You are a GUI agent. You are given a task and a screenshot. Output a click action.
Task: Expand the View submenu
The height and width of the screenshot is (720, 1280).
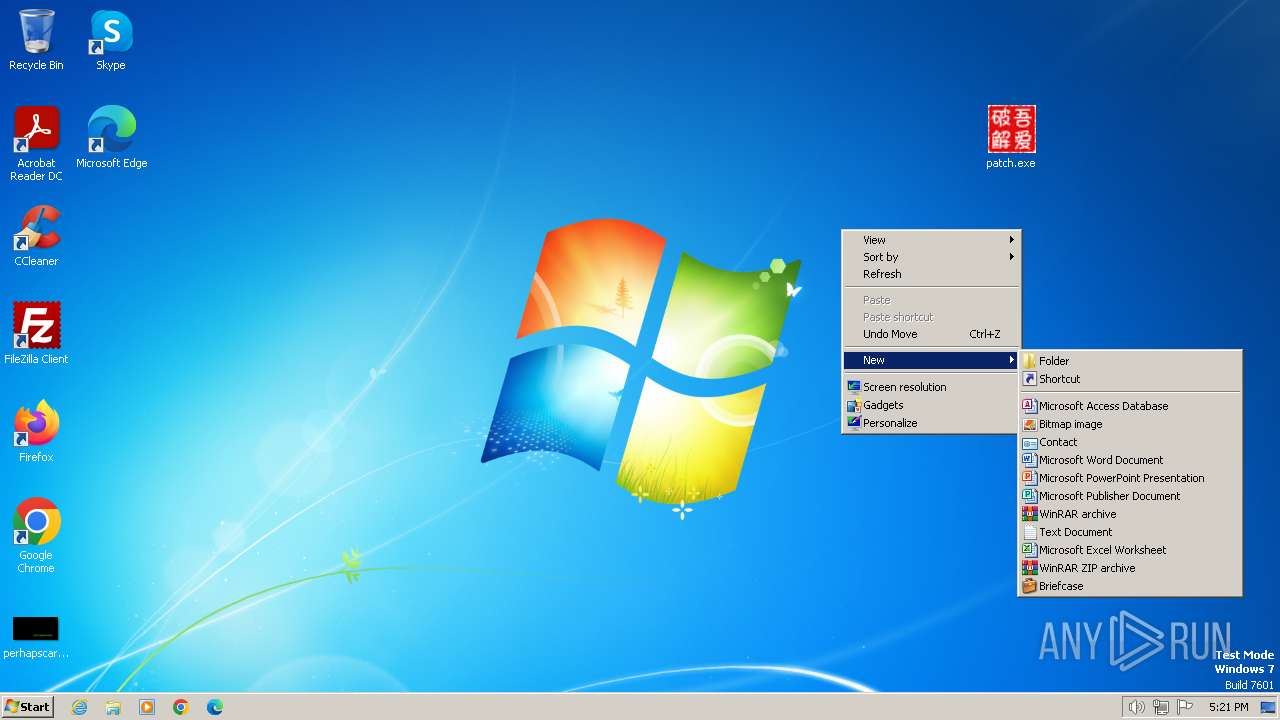point(931,240)
